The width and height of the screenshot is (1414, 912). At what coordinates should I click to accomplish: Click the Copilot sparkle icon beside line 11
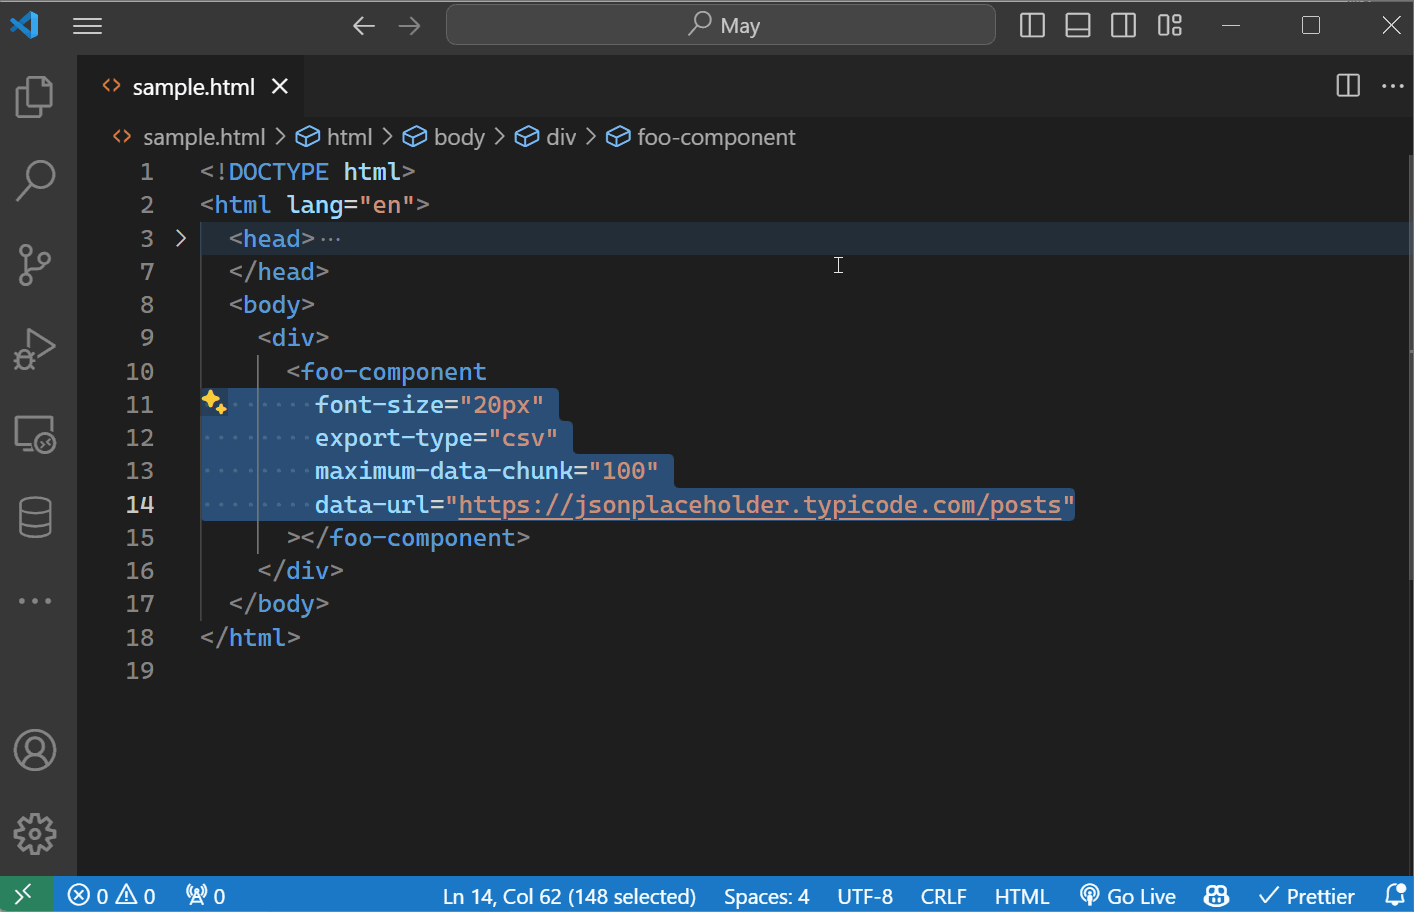coord(213,401)
